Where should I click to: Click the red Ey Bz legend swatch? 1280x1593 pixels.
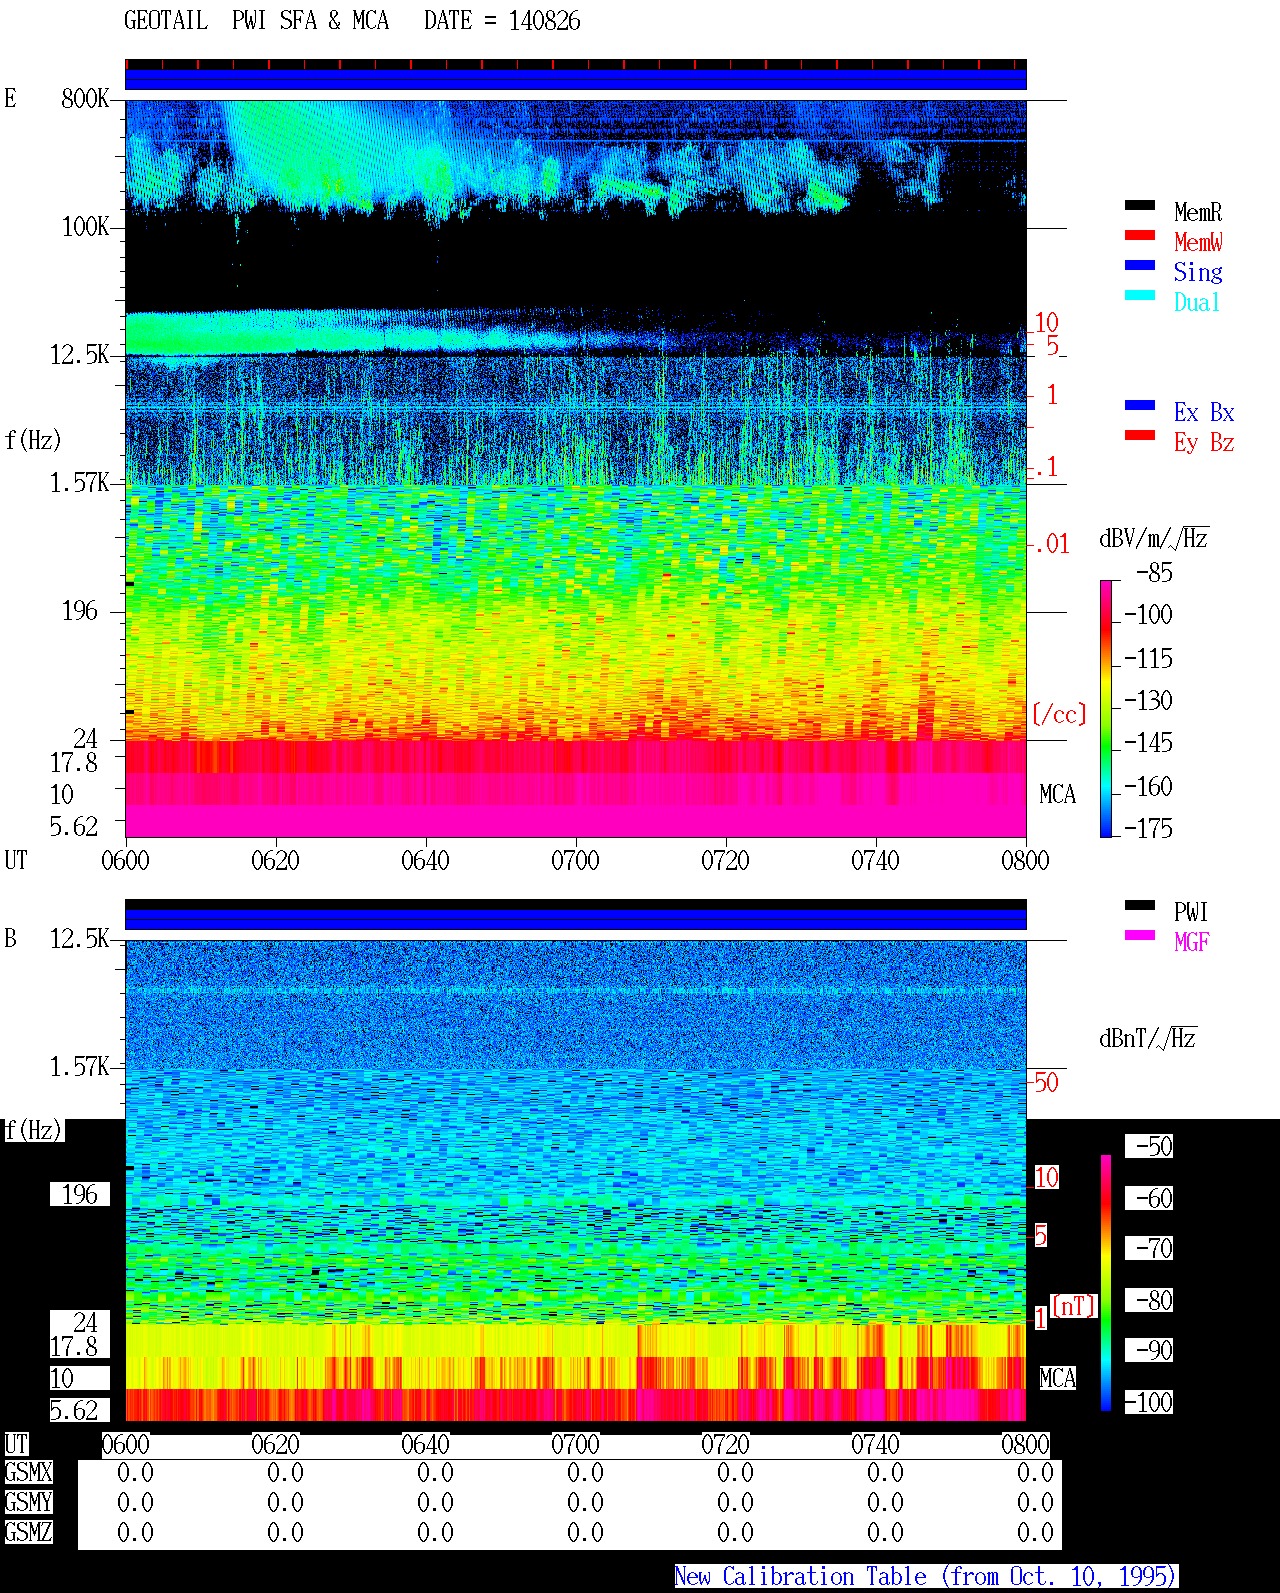[1140, 436]
